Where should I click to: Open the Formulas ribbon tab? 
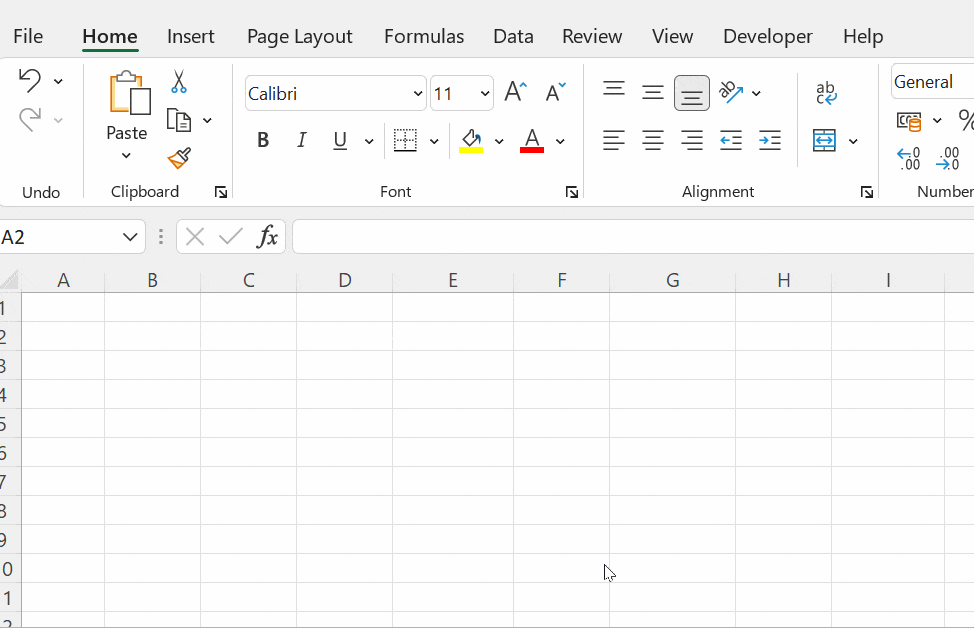pyautogui.click(x=423, y=36)
